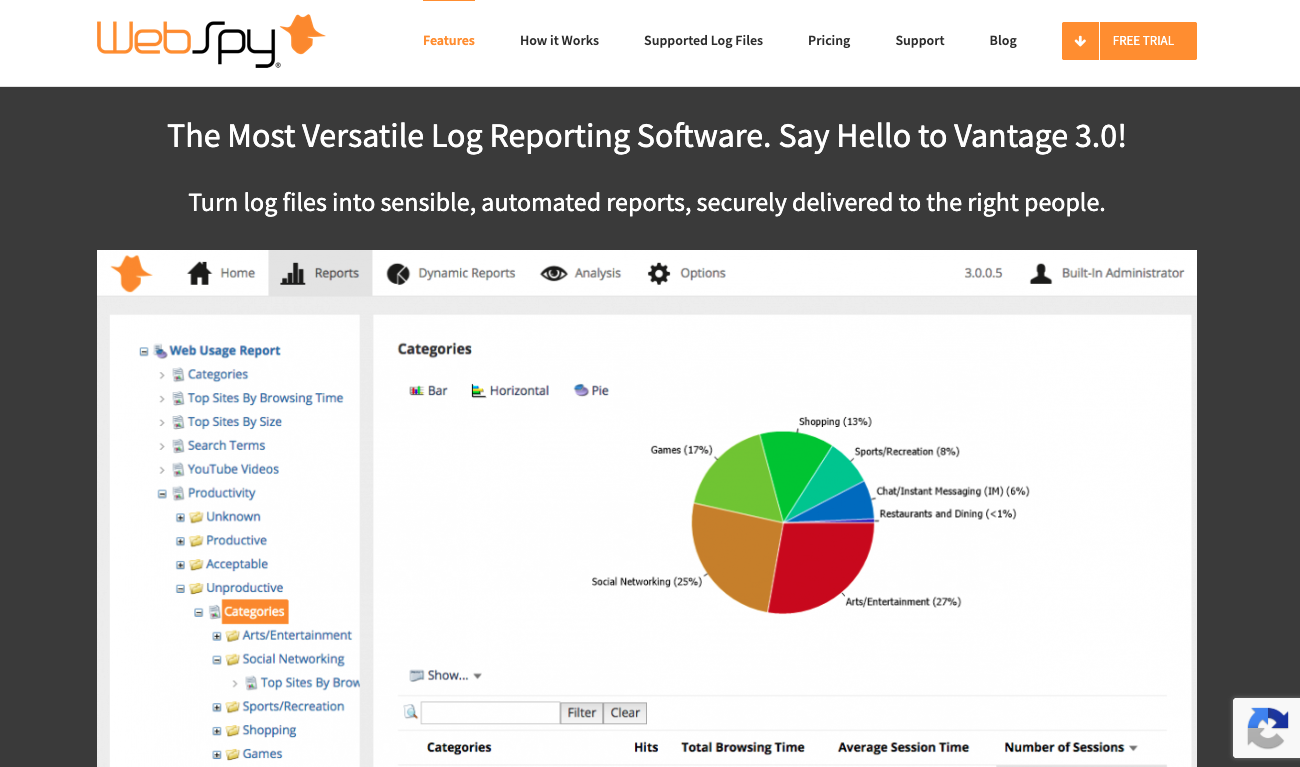Open Supported Log Files page
The image size is (1300, 767).
coord(703,41)
